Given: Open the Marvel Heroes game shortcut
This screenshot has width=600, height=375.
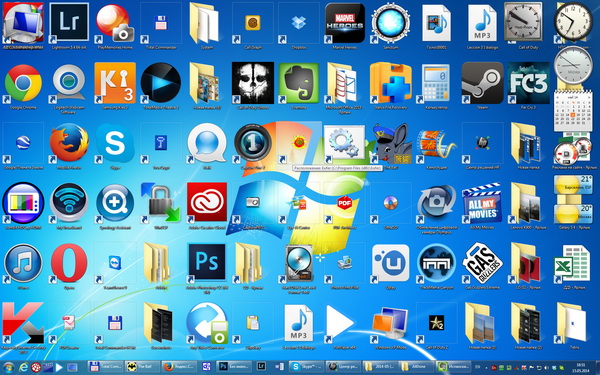Looking at the screenshot, I should (345, 23).
